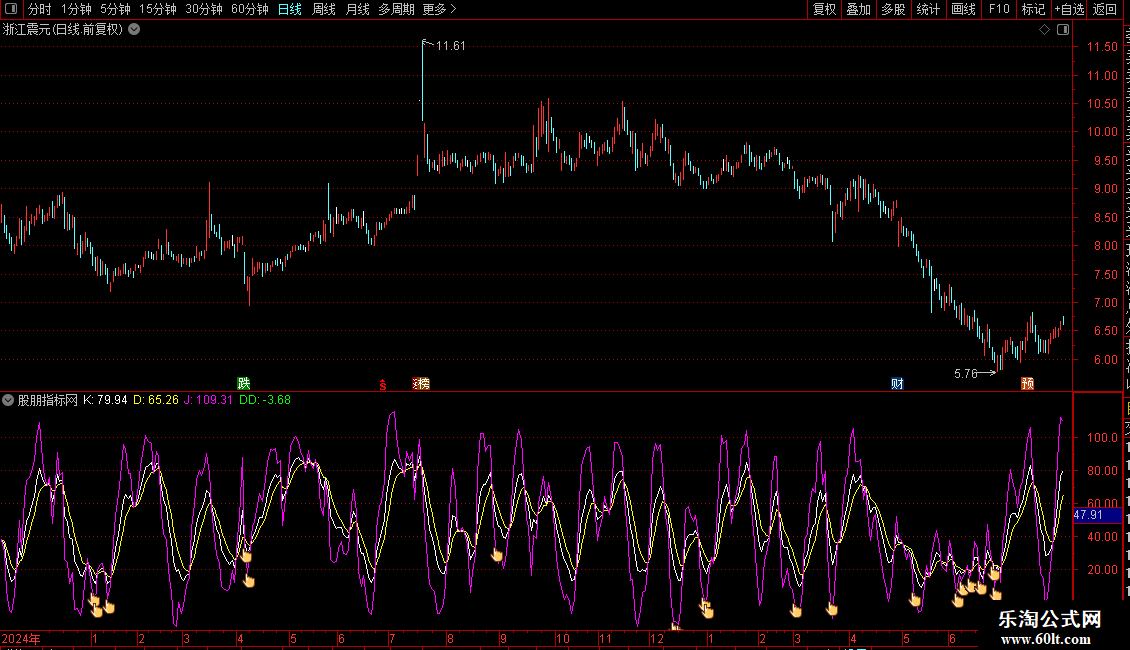Click the 11.50 price axis label
The width and height of the screenshot is (1130, 650).
point(1102,47)
